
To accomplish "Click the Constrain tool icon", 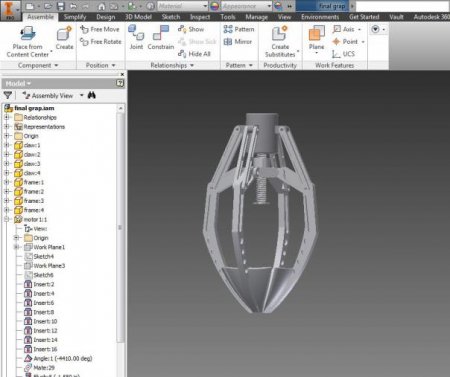I will [x=161, y=33].
